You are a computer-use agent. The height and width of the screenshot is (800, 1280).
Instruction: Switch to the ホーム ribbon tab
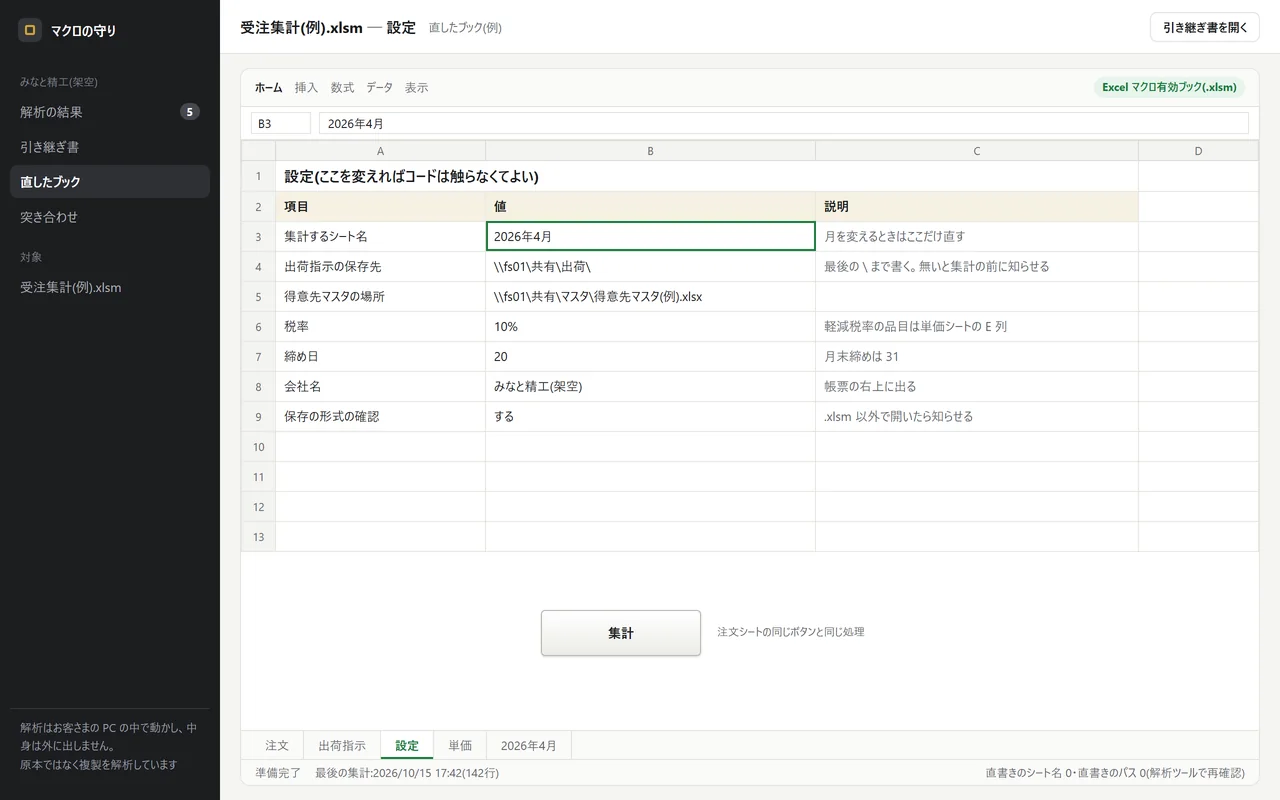click(x=268, y=88)
